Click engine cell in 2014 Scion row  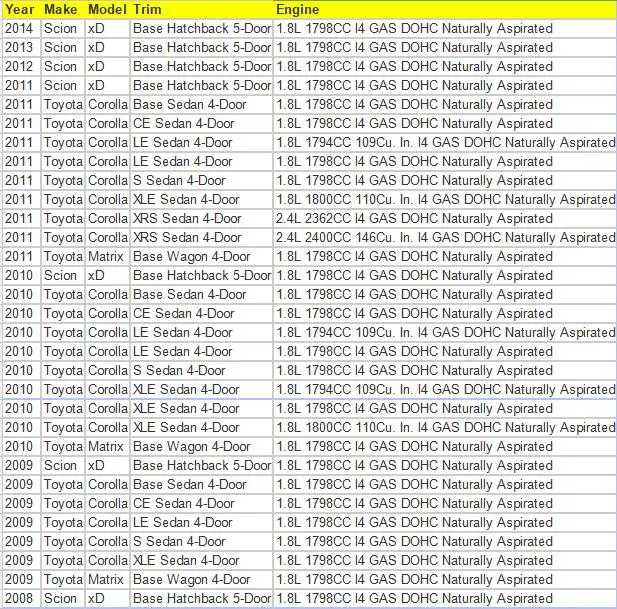pyautogui.click(x=445, y=29)
